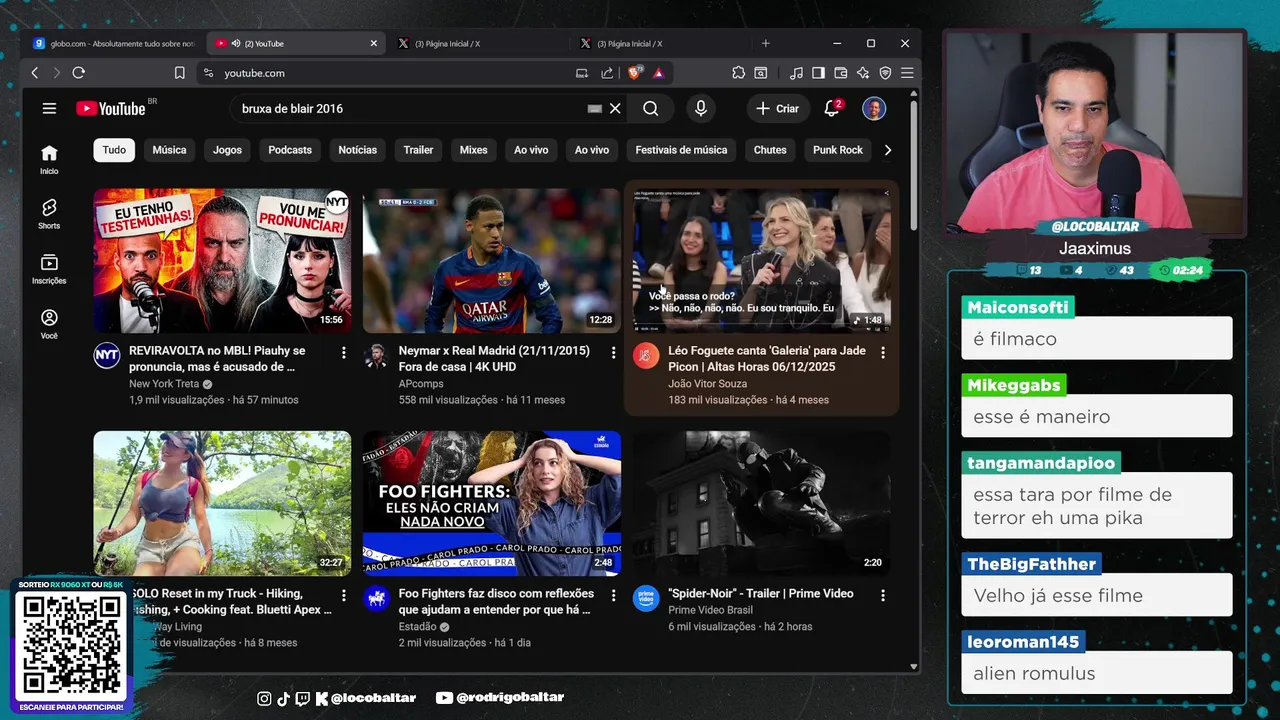The height and width of the screenshot is (720, 1280).
Task: Open more options for Foo Fighters video
Action: pos(613,596)
